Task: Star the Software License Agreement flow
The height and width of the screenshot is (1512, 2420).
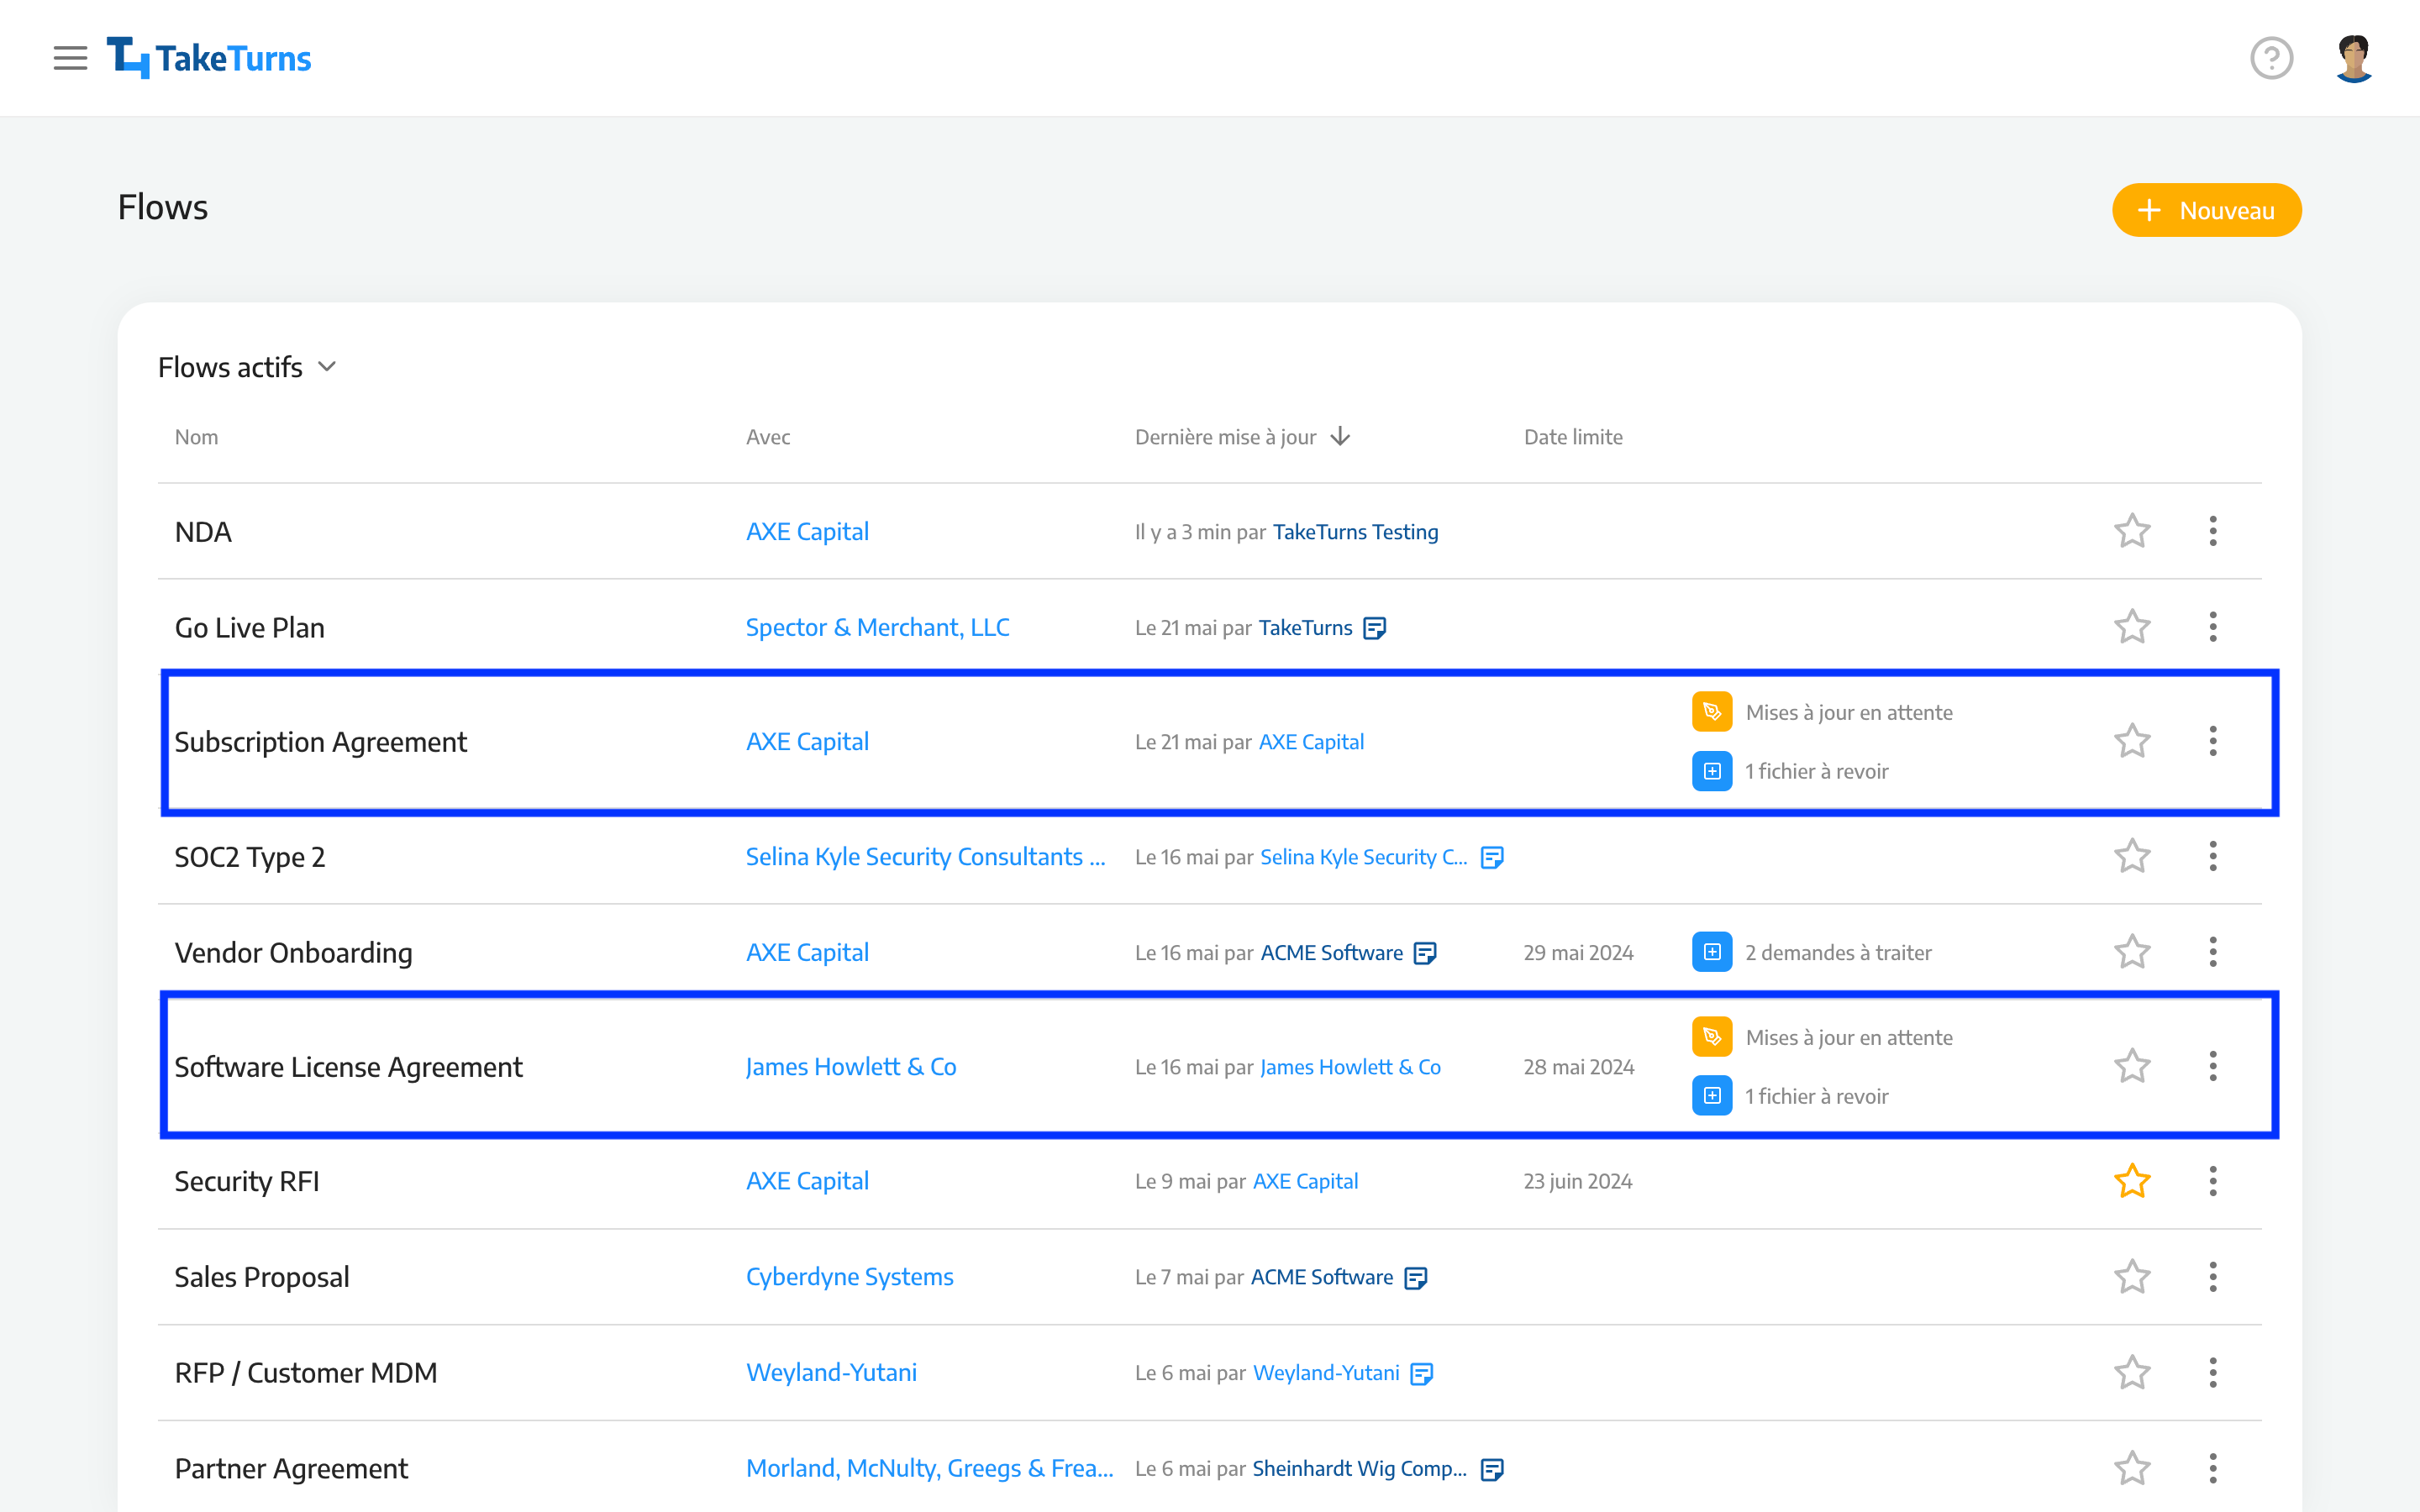Action: pyautogui.click(x=2132, y=1066)
